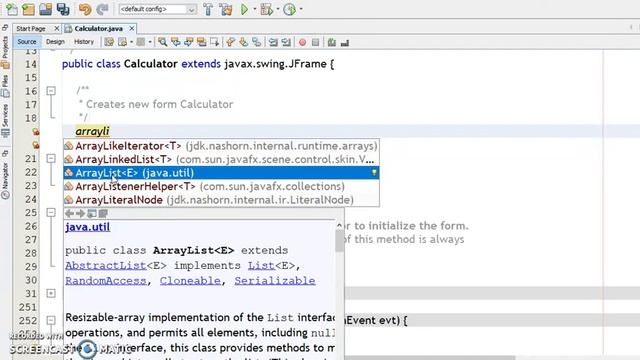Close the Calculator.java tab
640x360 pixels.
(x=131, y=29)
